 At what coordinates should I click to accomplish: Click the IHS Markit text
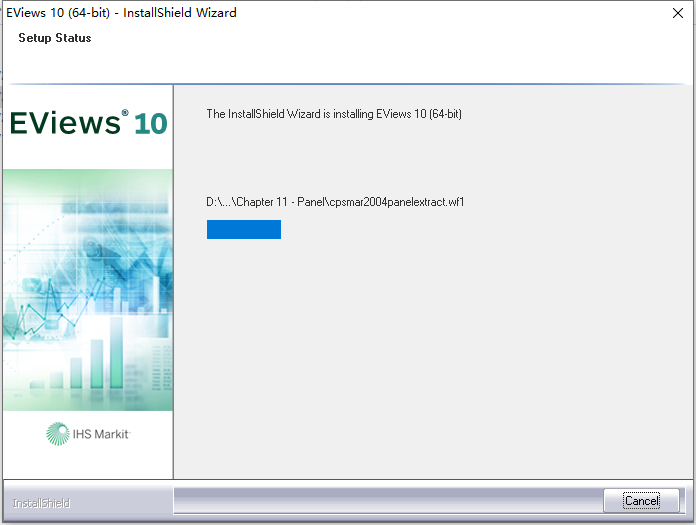pos(101,434)
